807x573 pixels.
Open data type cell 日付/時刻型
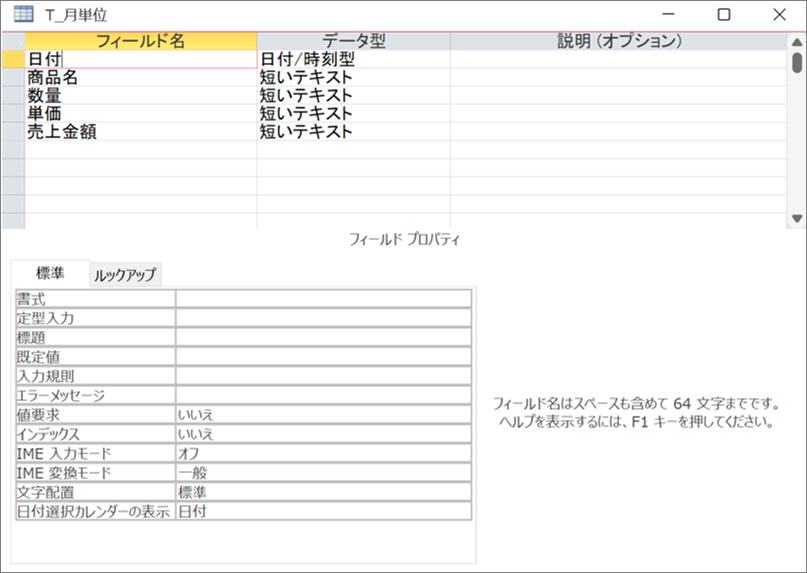354,59
